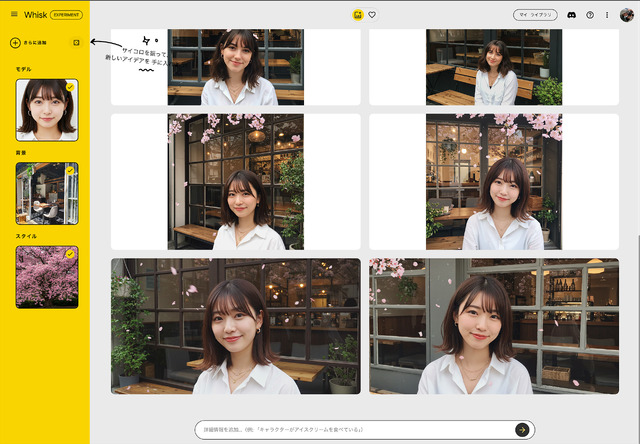Click the 背景 section label
This screenshot has height=444, width=640.
point(21,153)
